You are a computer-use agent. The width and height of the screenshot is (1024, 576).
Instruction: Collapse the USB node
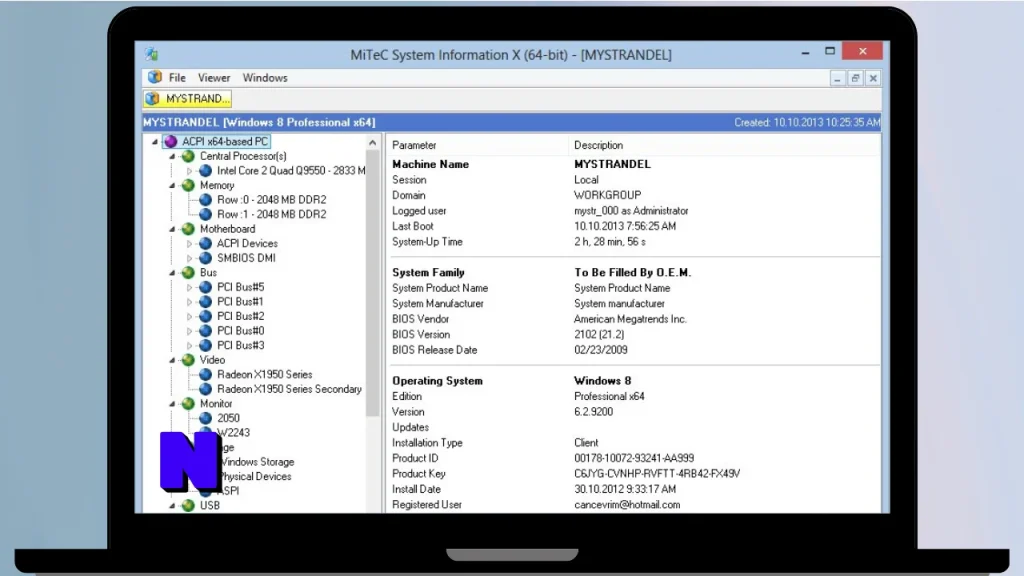click(x=172, y=505)
